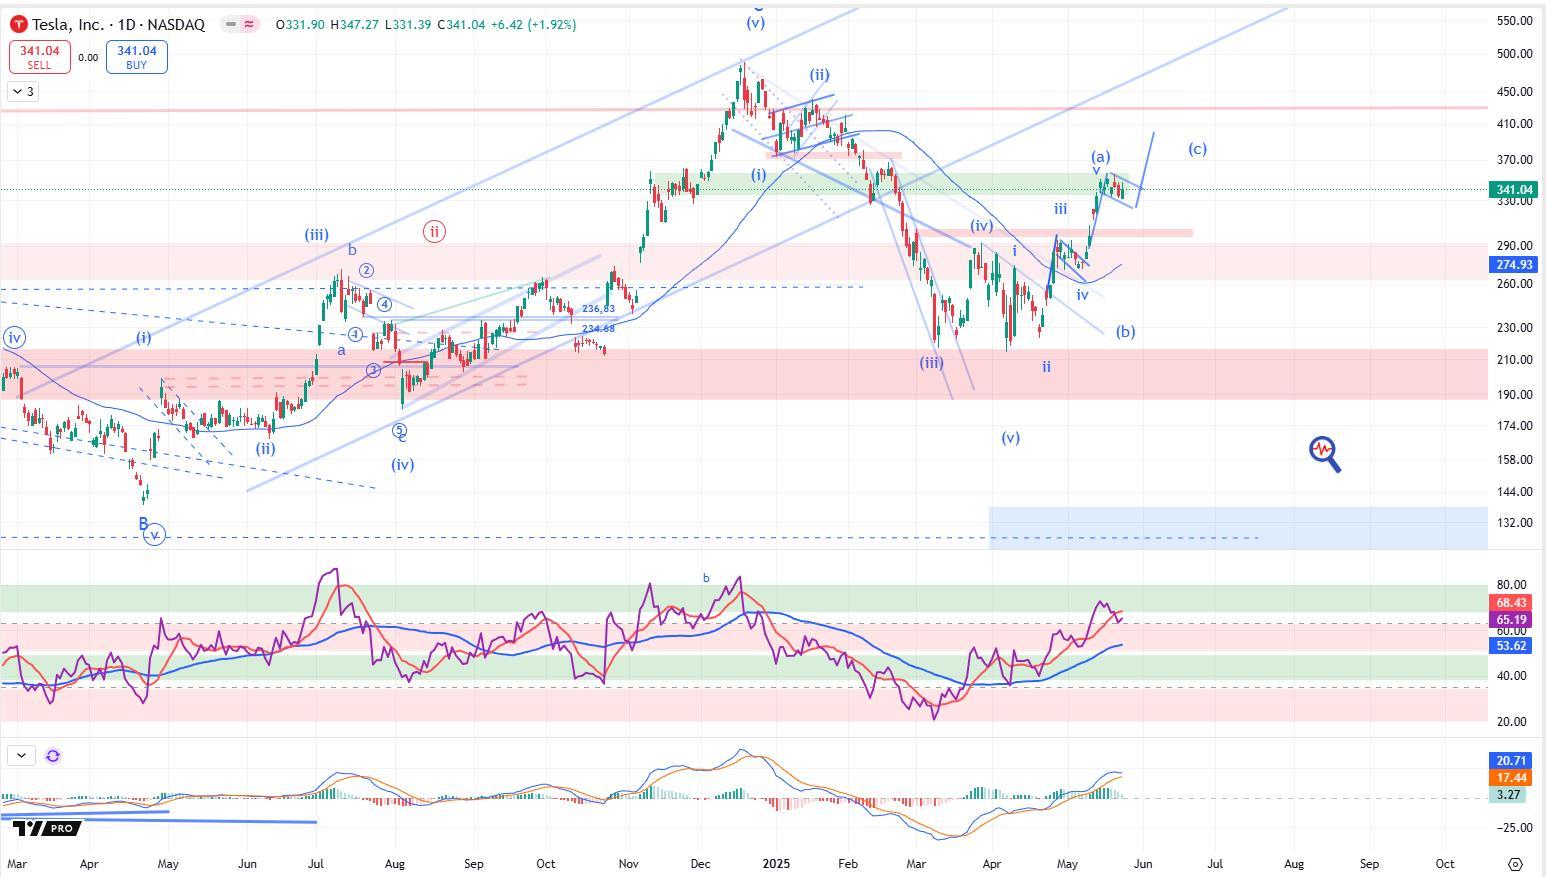The width and height of the screenshot is (1546, 877).
Task: Click the 174.00 price scale label
Action: coord(1515,426)
